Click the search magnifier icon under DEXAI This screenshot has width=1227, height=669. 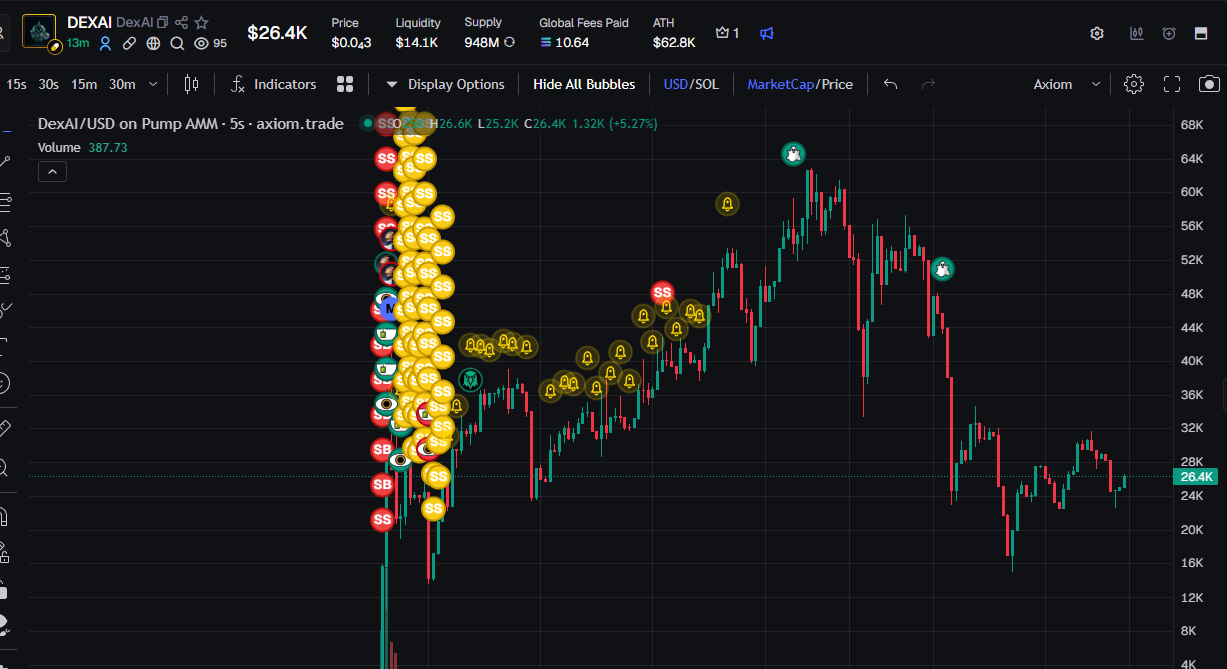[x=177, y=43]
